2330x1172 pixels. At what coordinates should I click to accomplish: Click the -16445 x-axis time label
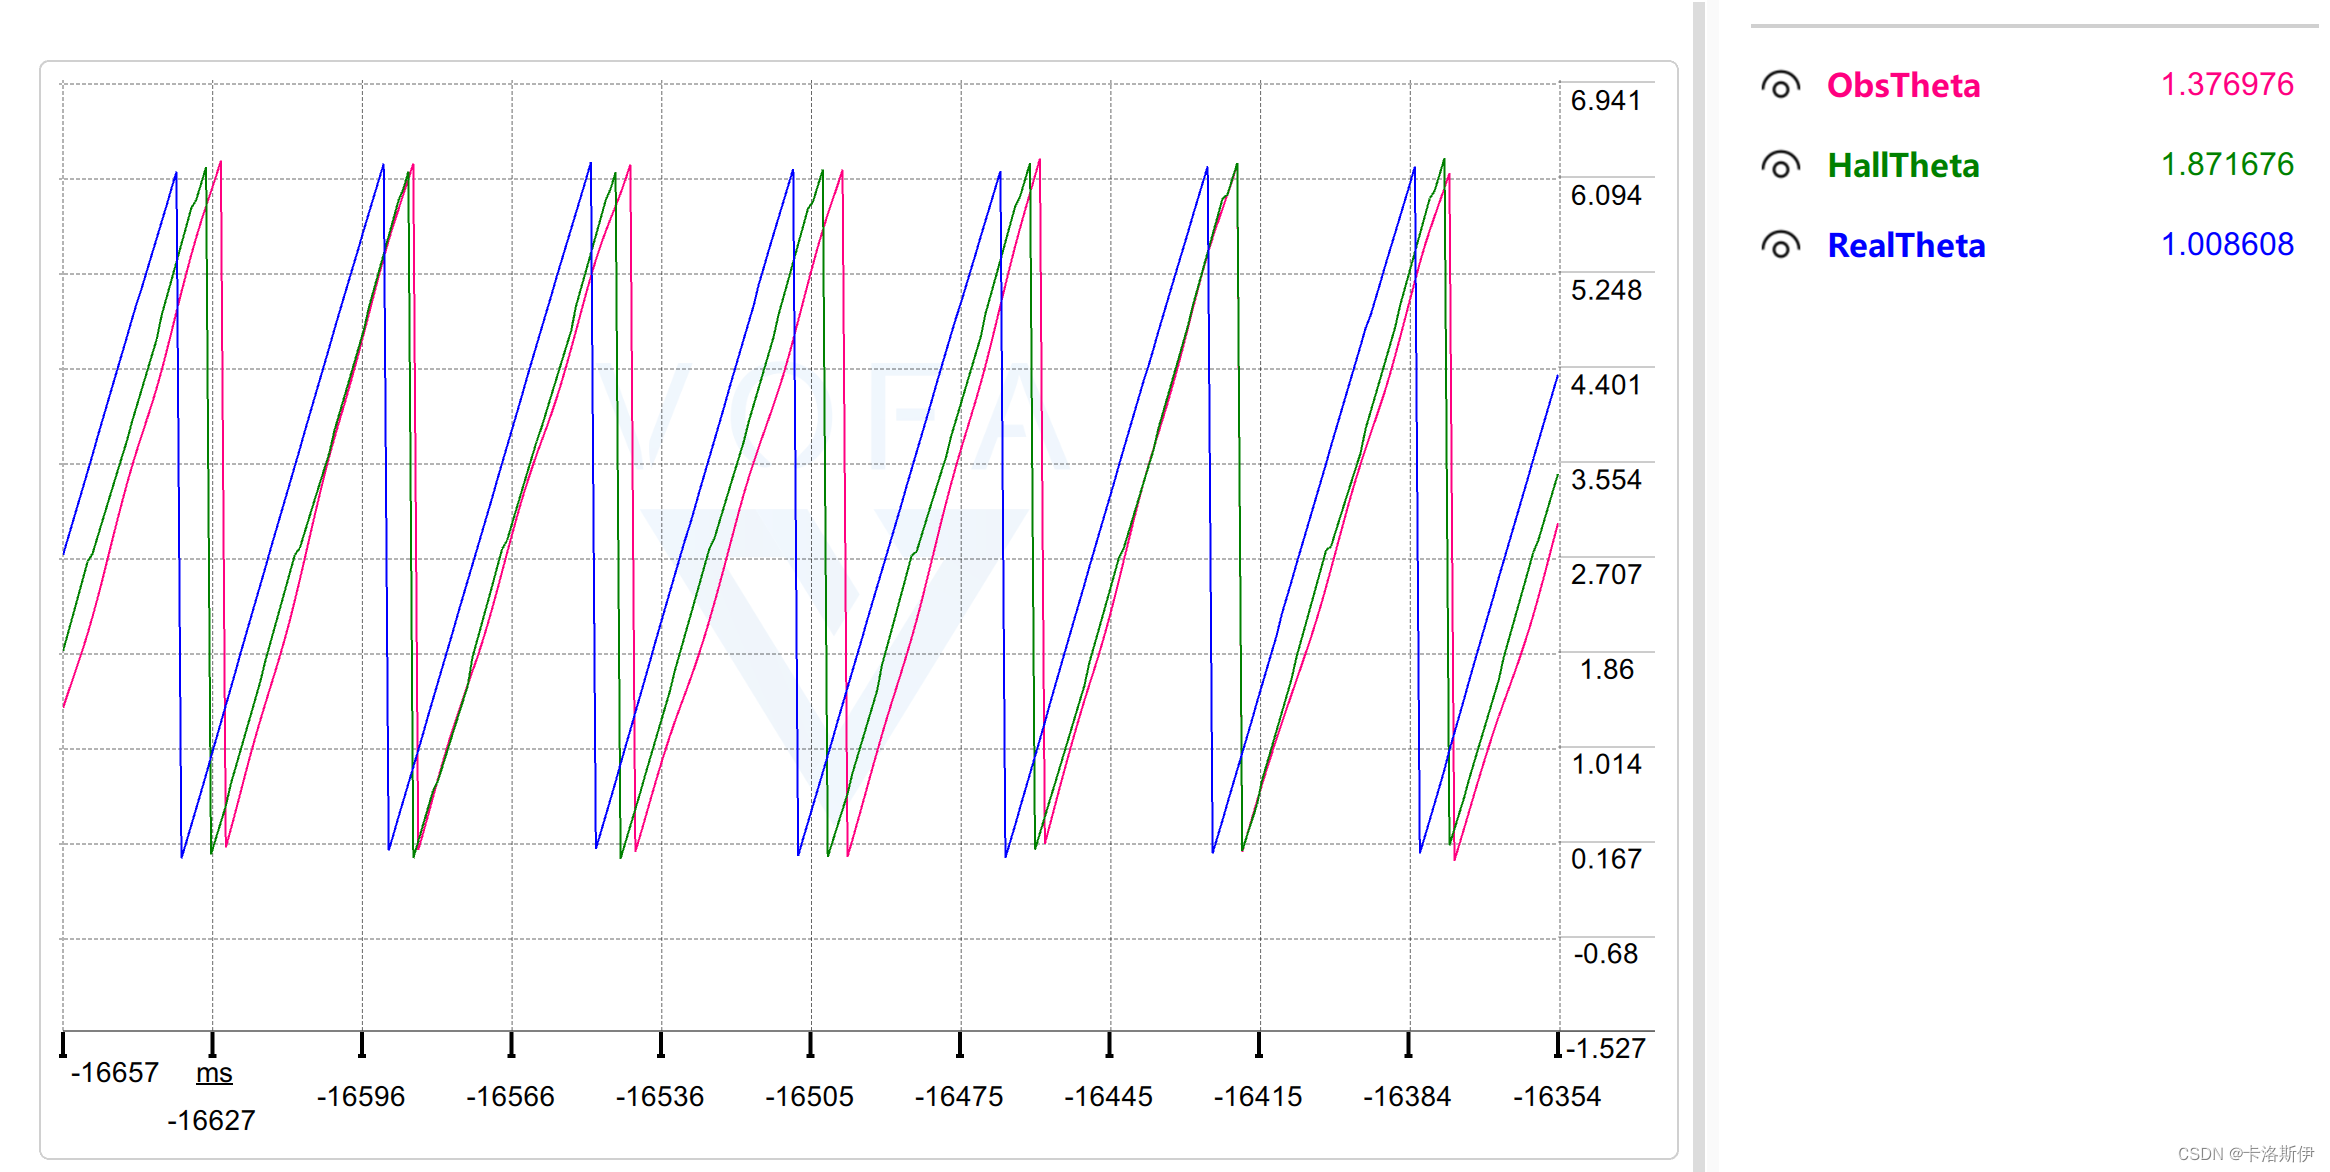(1108, 1097)
